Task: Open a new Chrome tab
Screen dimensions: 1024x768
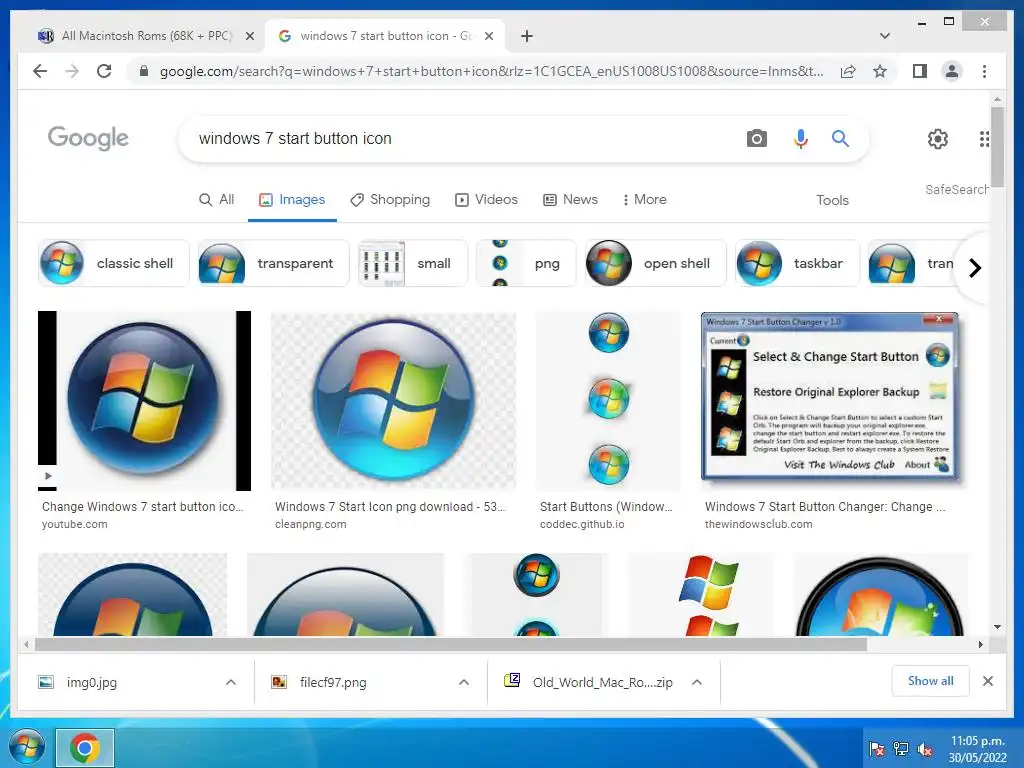Action: click(x=527, y=36)
